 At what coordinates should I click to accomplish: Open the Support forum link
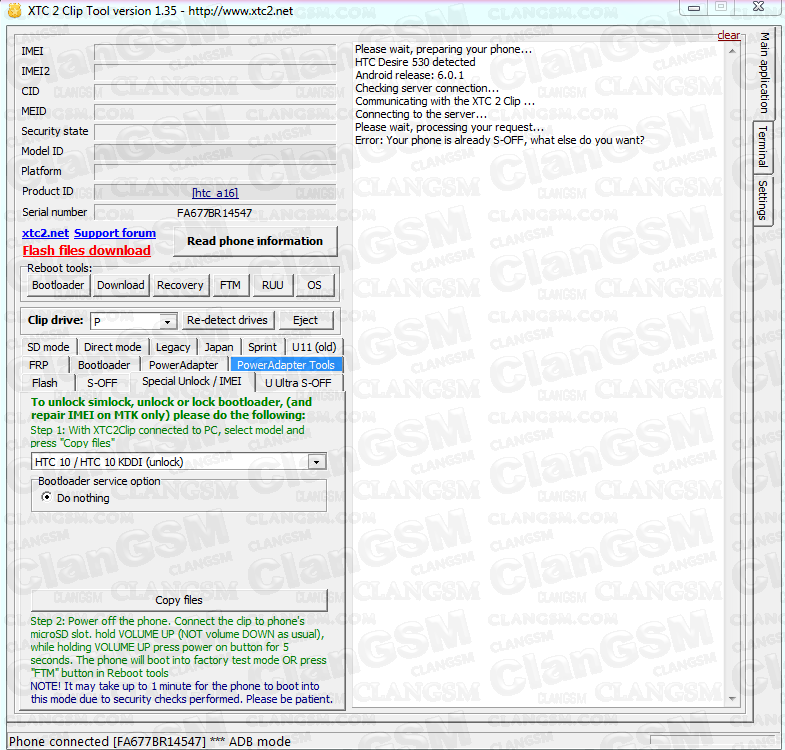point(115,233)
